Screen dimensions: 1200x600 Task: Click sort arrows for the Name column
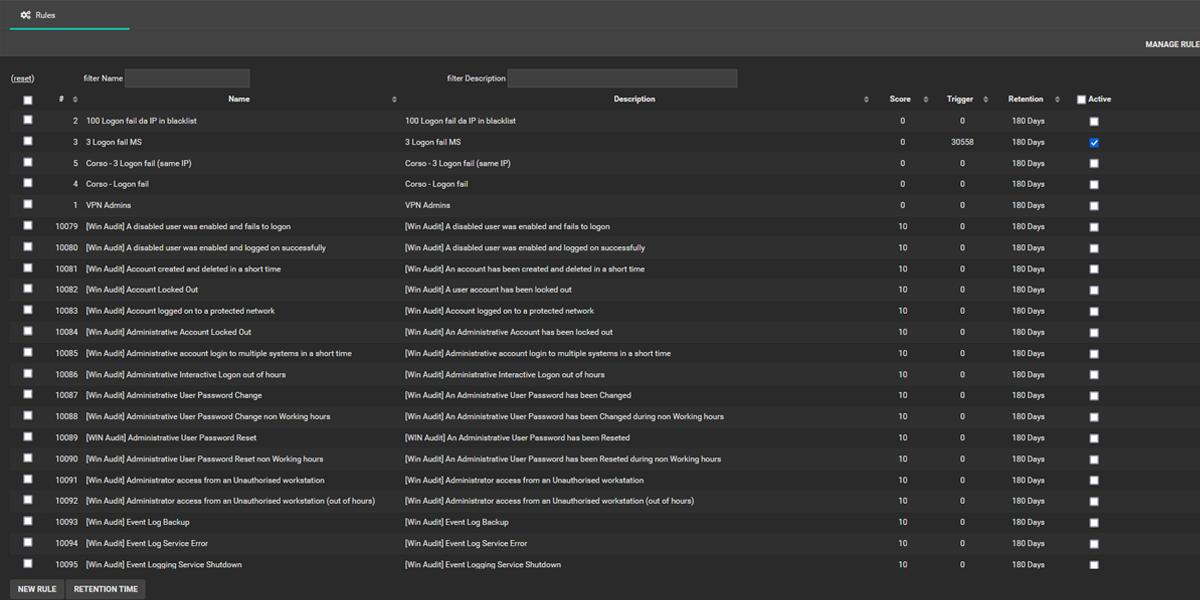click(394, 100)
